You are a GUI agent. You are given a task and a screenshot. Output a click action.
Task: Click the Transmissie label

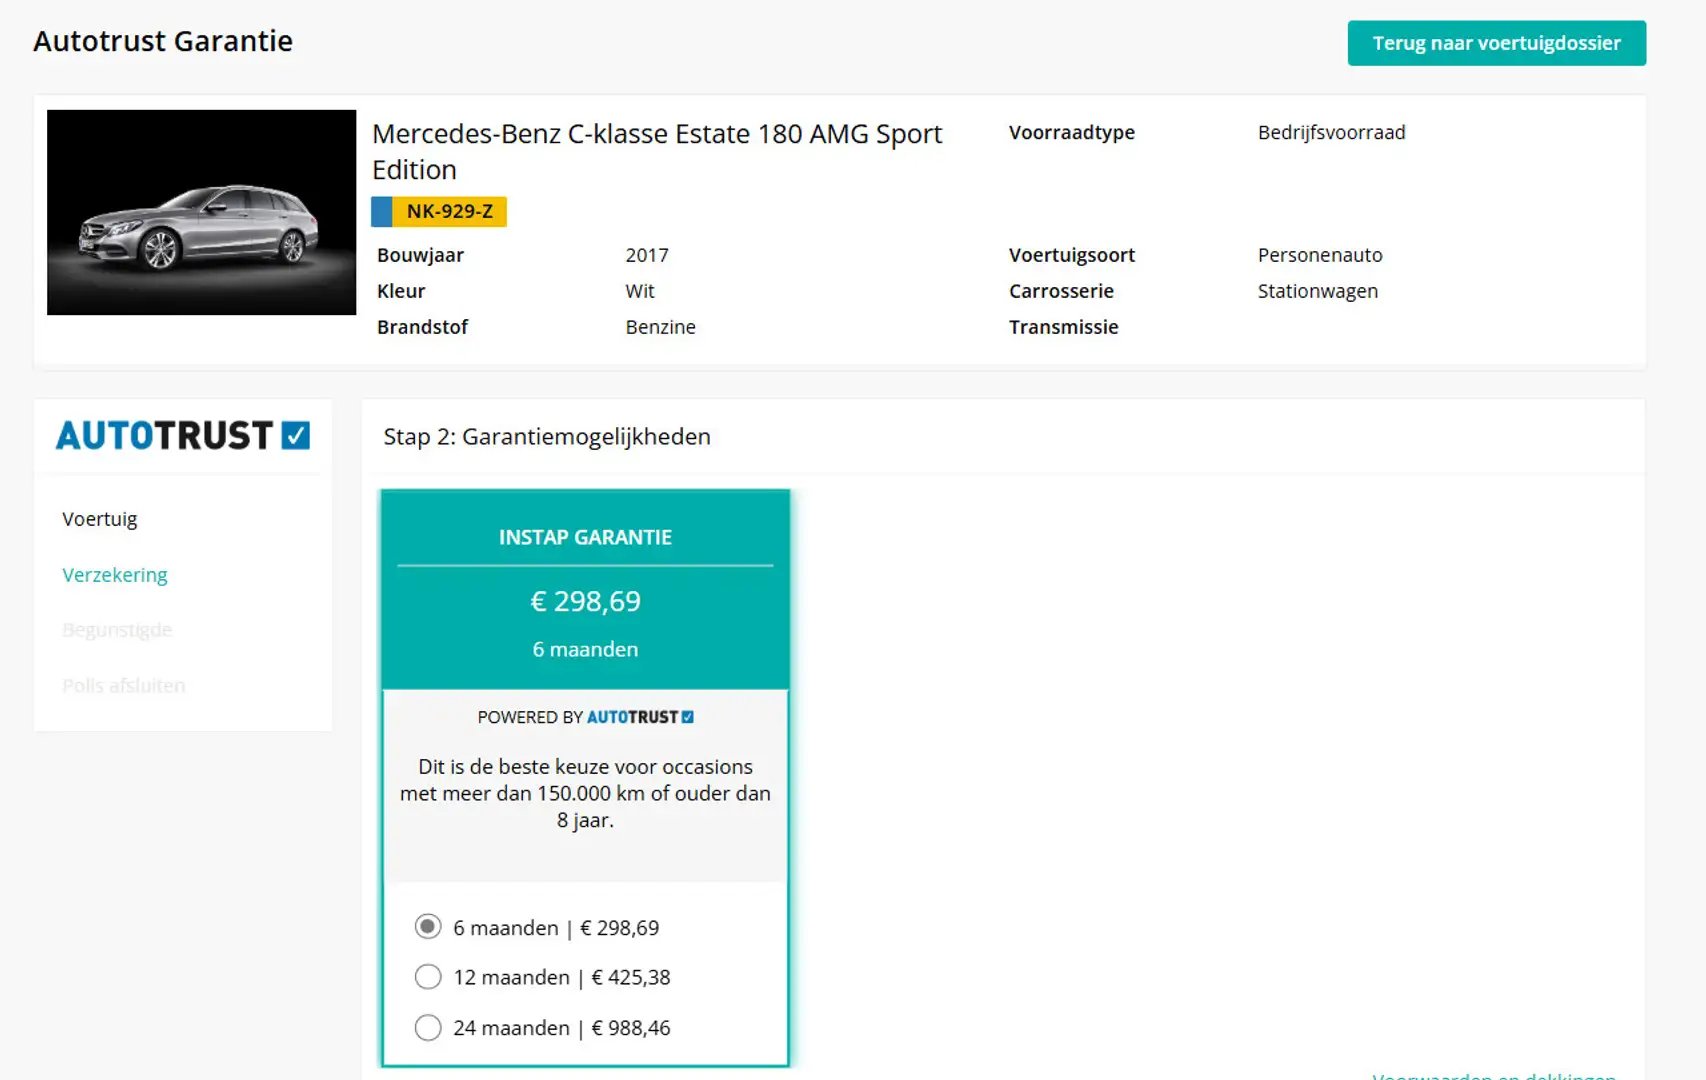[1064, 327]
